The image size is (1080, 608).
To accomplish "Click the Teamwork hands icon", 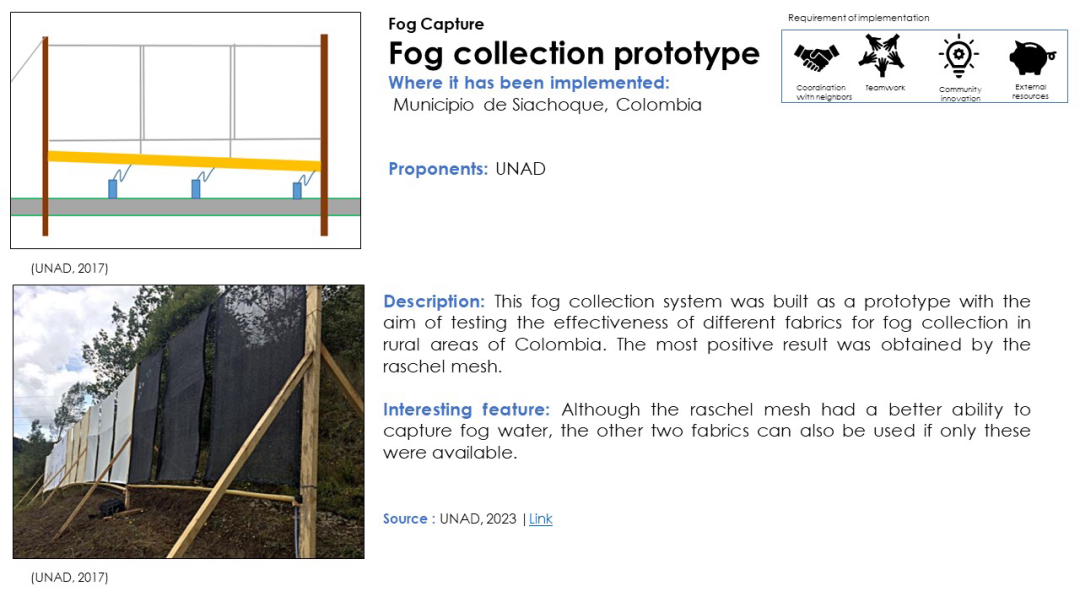I will 881,55.
